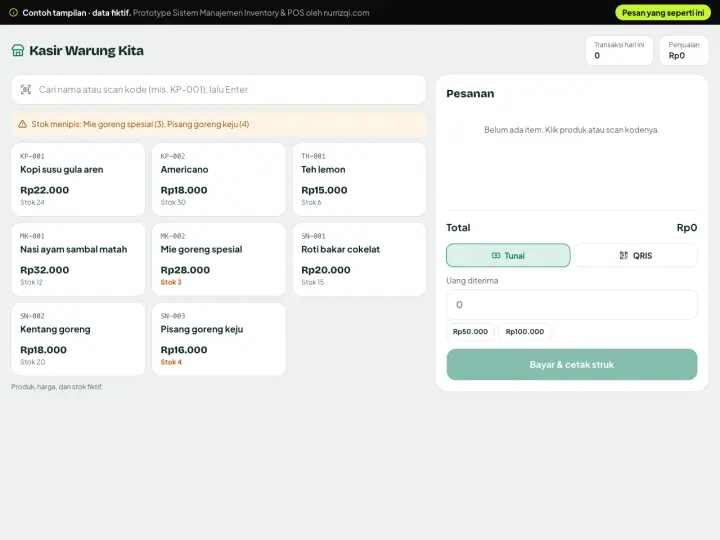Click the Kasir Warung Kita title

[x=86, y=51]
